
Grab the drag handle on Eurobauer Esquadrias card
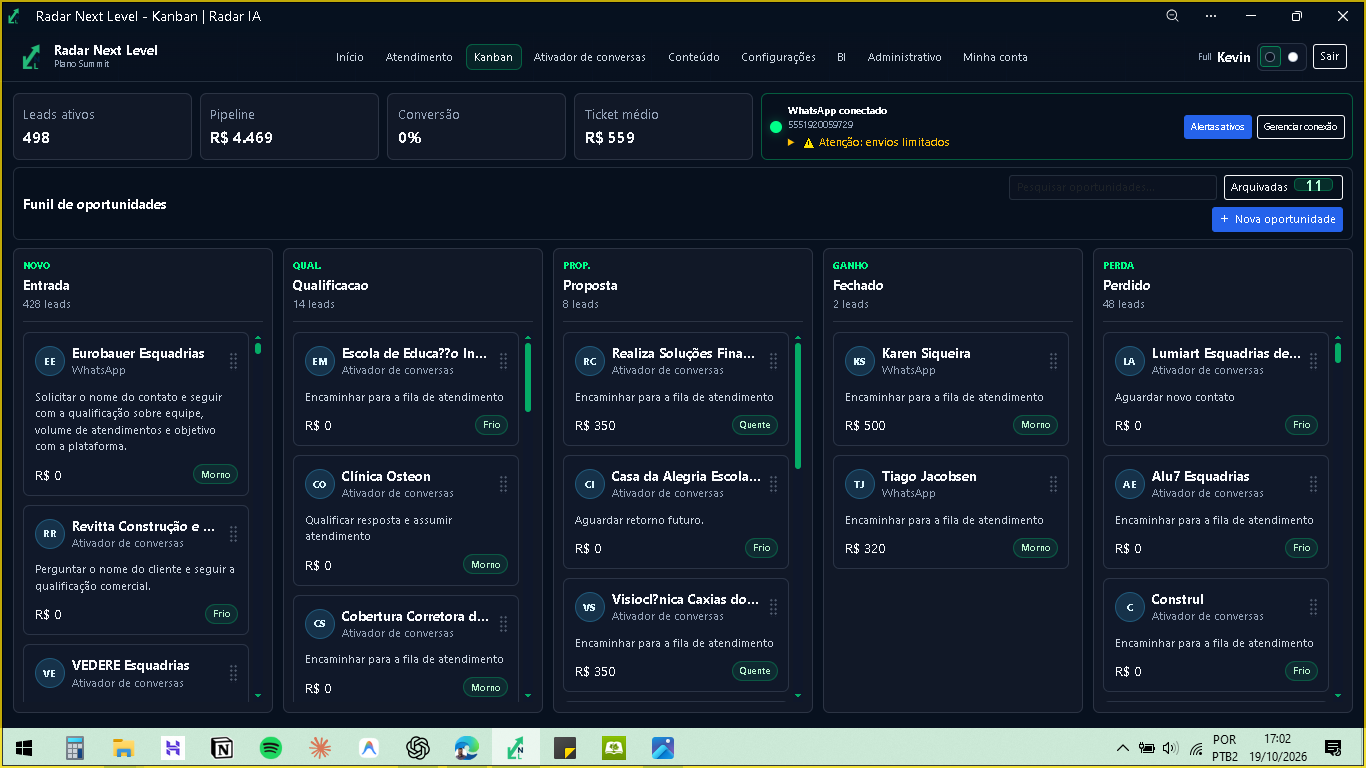(x=233, y=361)
